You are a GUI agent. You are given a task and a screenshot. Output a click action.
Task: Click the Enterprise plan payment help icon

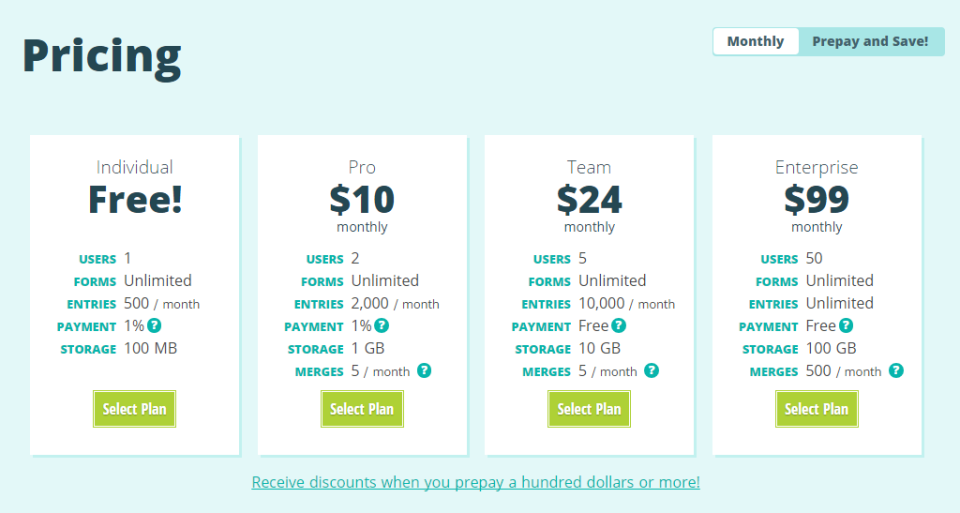pos(846,326)
